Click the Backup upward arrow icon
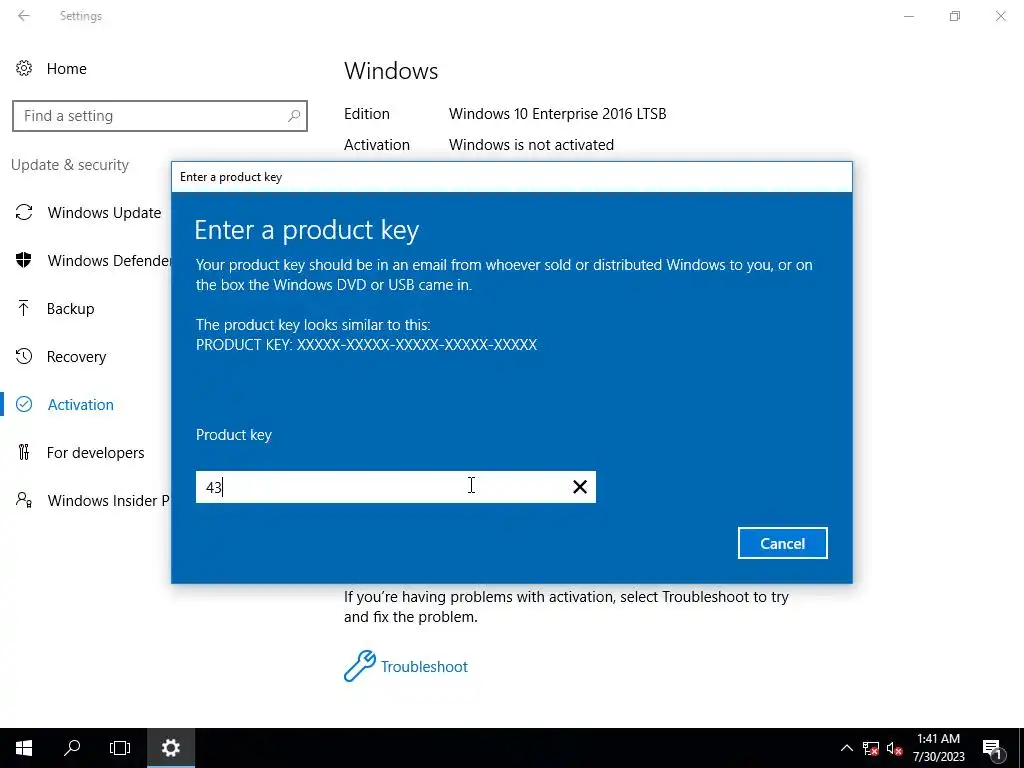The width and height of the screenshot is (1024, 768). click(x=24, y=308)
